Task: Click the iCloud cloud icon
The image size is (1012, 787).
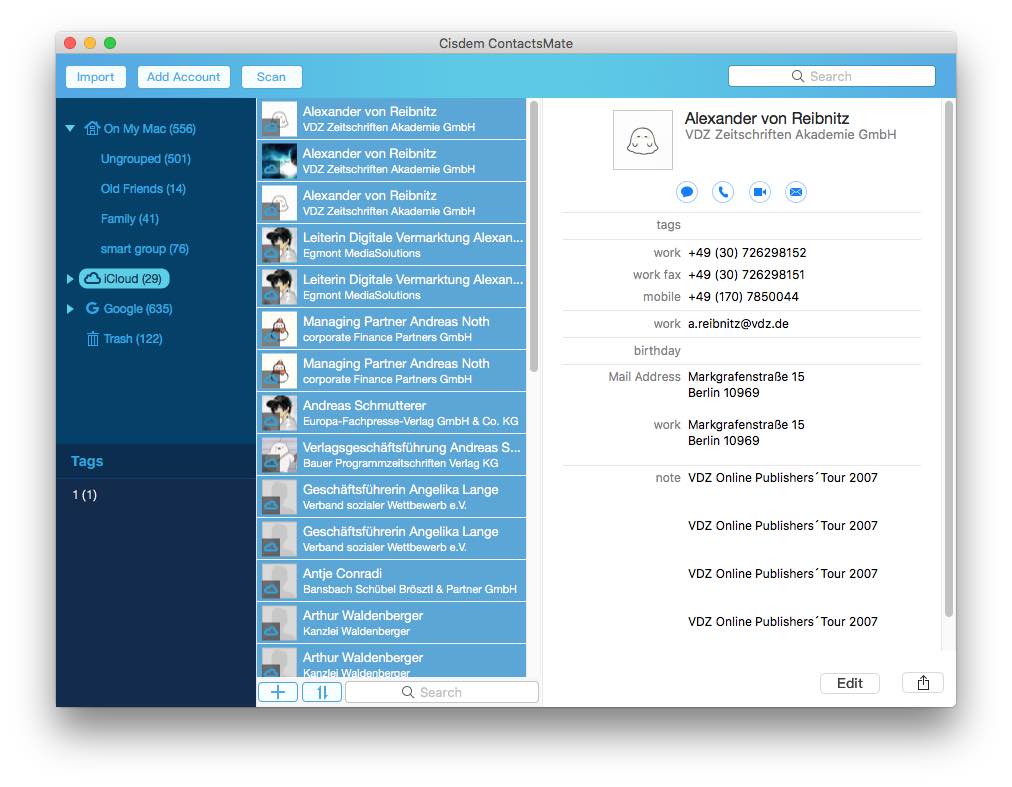Action: 92,278
